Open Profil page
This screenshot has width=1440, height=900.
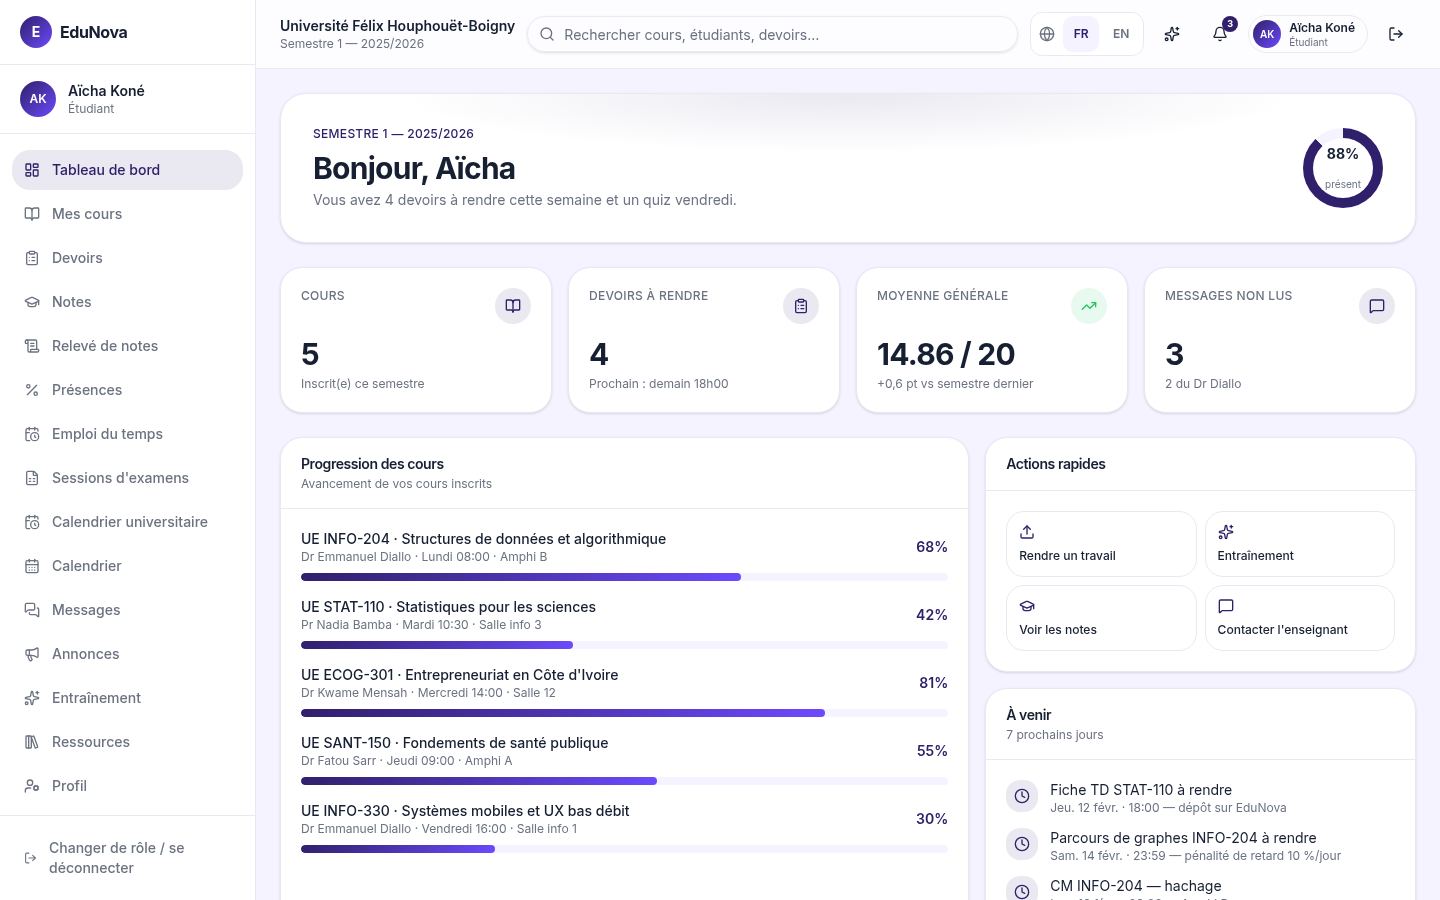[127, 786]
